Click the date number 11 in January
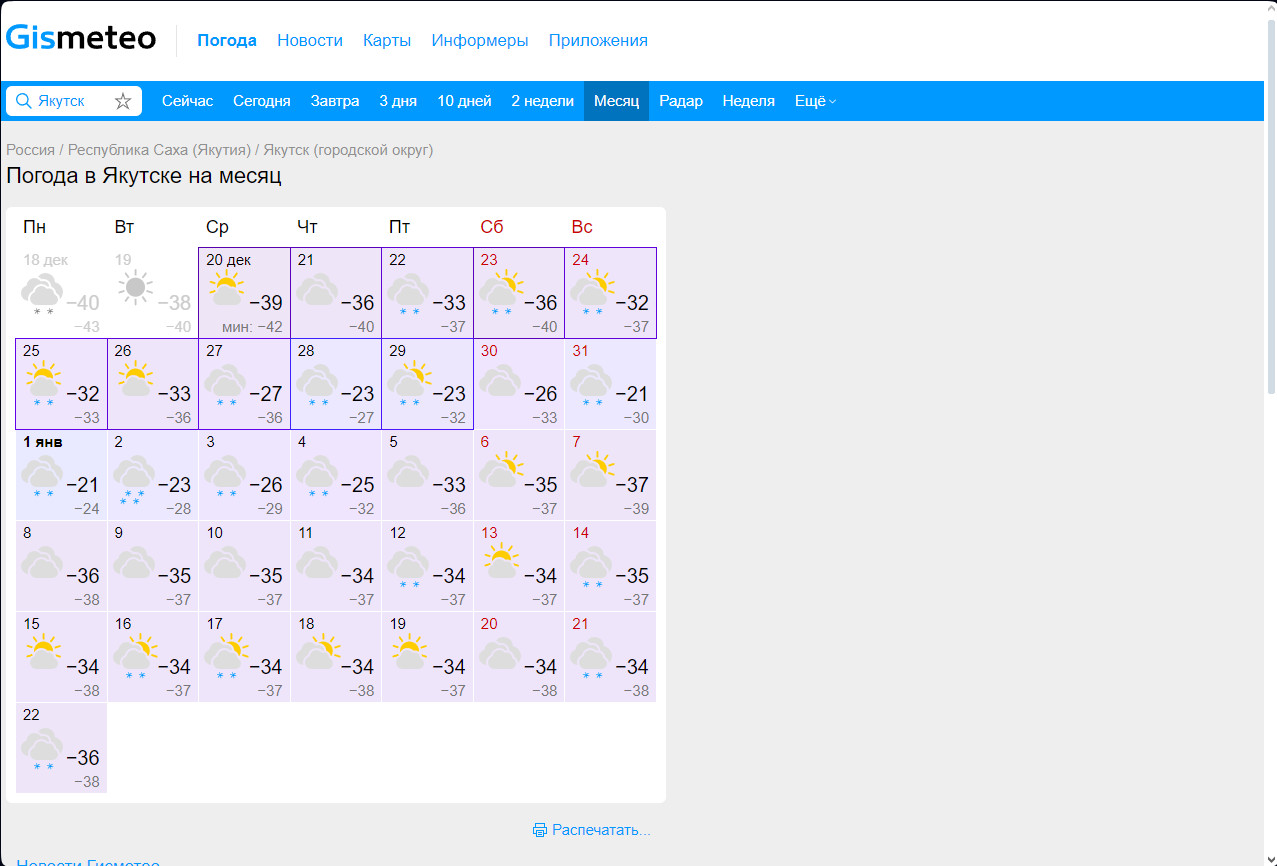1277x866 pixels. 305,533
